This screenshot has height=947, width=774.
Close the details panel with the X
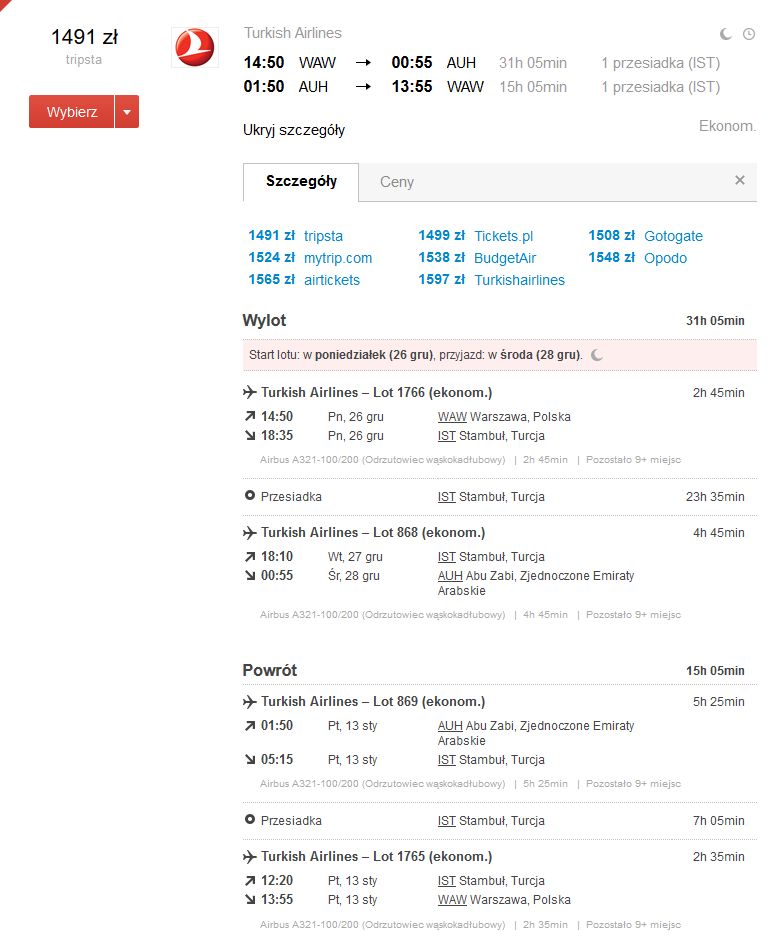click(740, 180)
